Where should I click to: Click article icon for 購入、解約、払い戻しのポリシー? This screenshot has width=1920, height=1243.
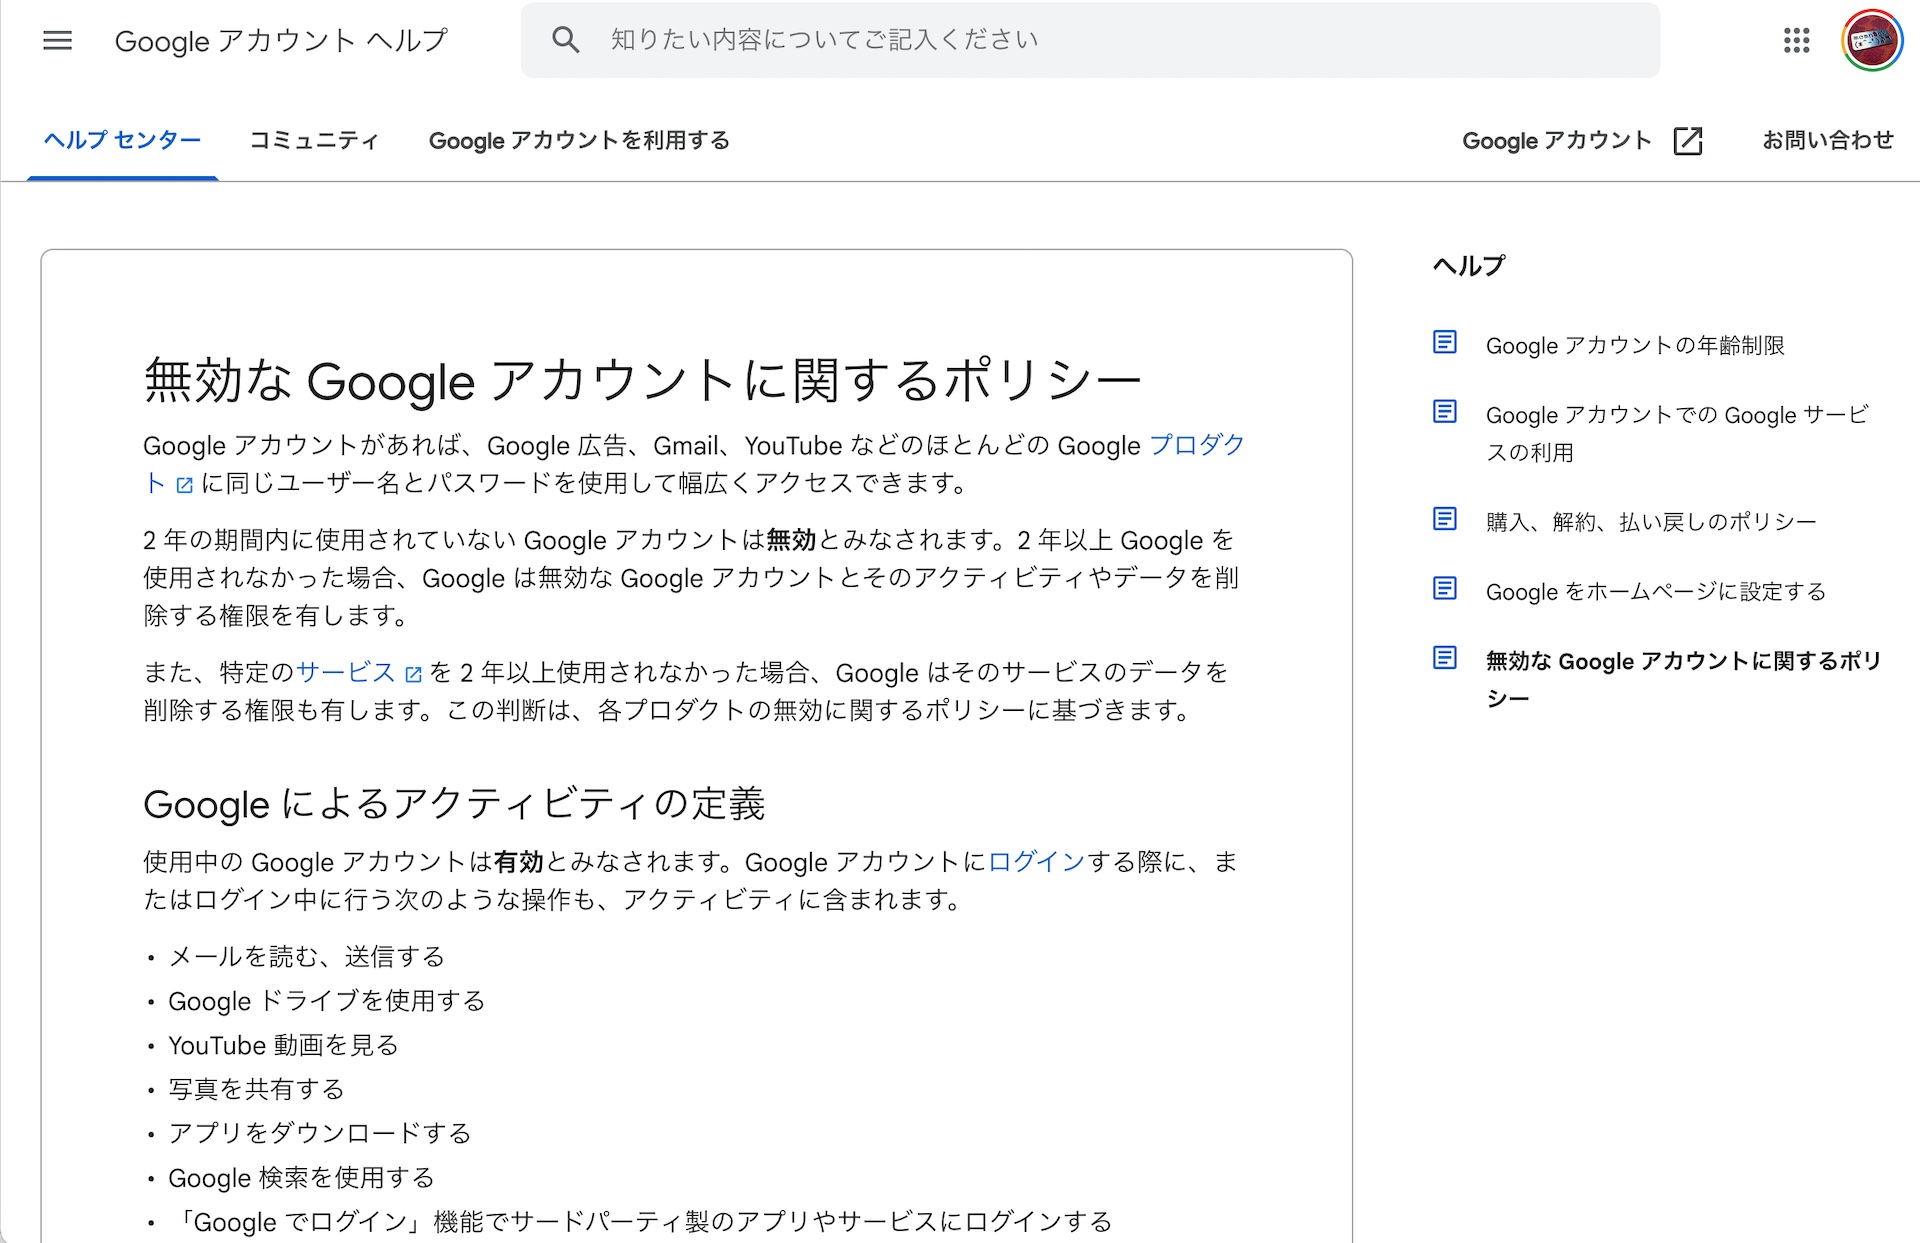1444,519
